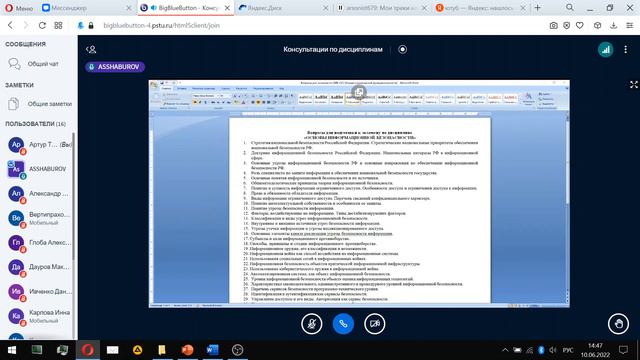640x360 pixels.
Task: Add page to bookmarks heart icon
Action: (x=580, y=25)
